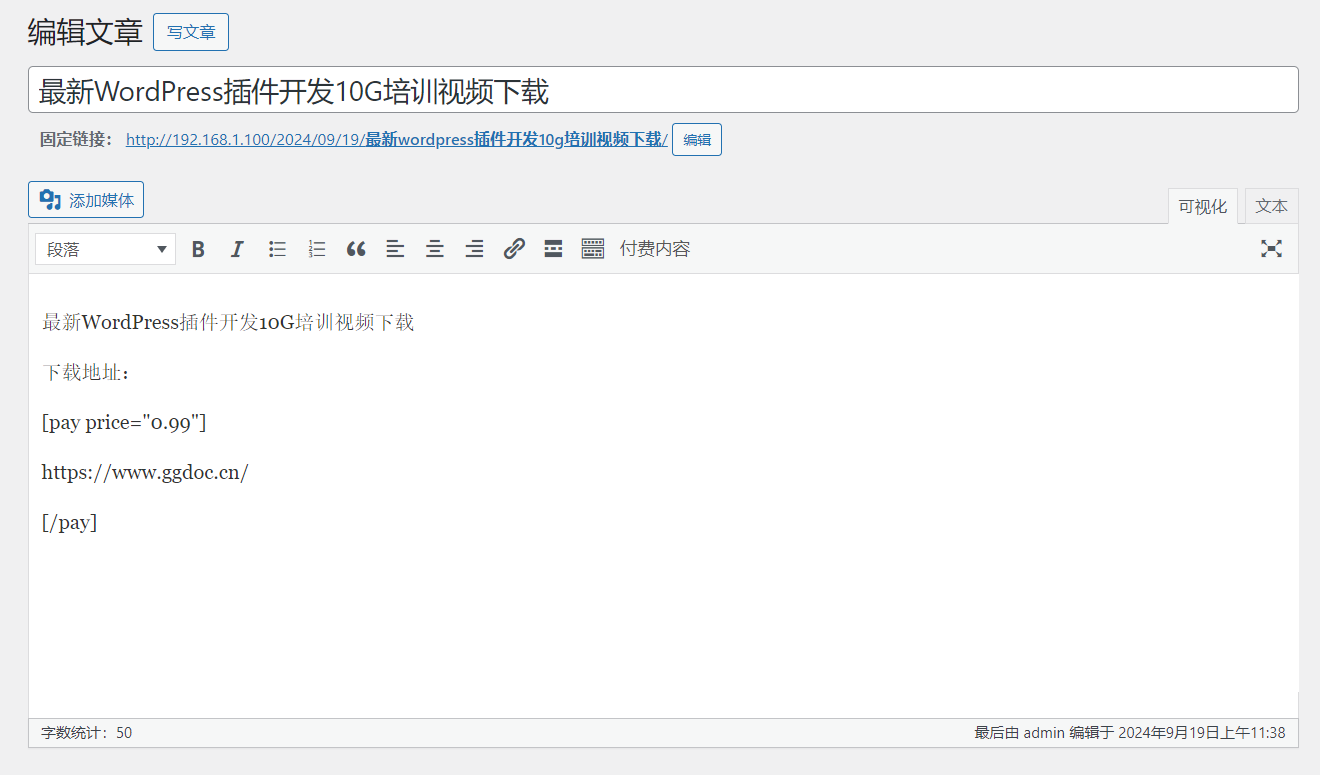Click the https://www.ggdoc.cn/ text line
The image size is (1320, 775).
[145, 472]
